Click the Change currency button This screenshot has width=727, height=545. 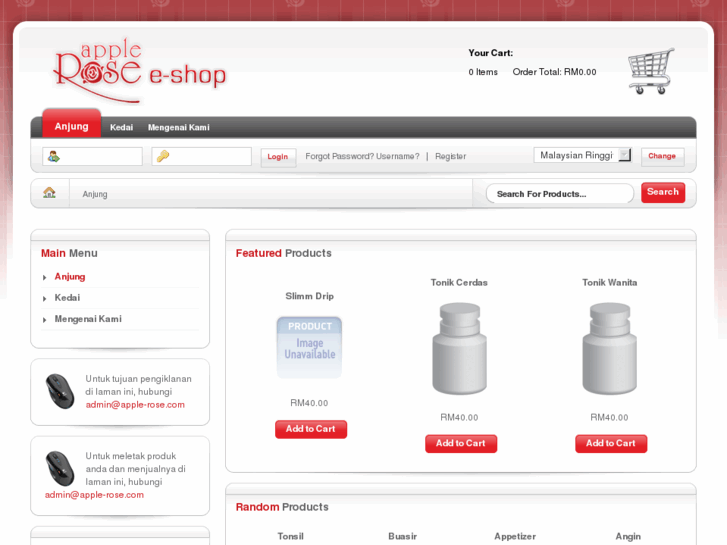(x=662, y=156)
